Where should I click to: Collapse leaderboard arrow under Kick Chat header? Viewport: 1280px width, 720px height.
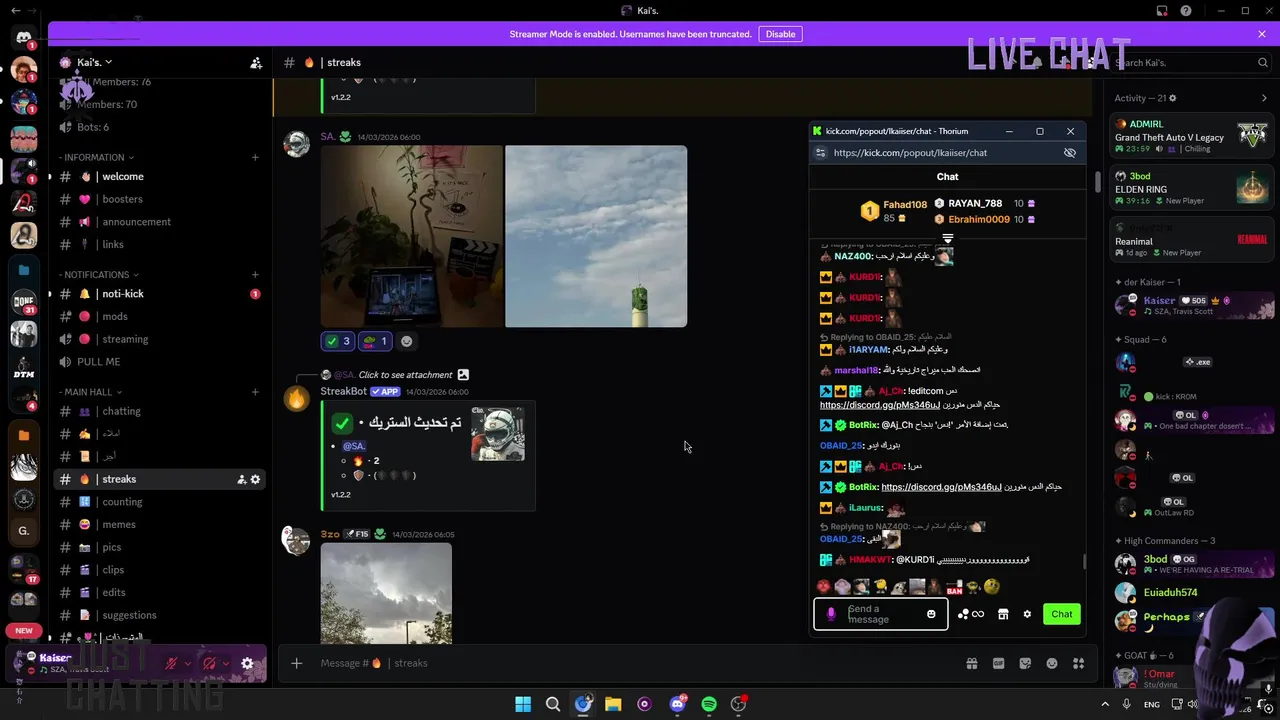coord(948,239)
